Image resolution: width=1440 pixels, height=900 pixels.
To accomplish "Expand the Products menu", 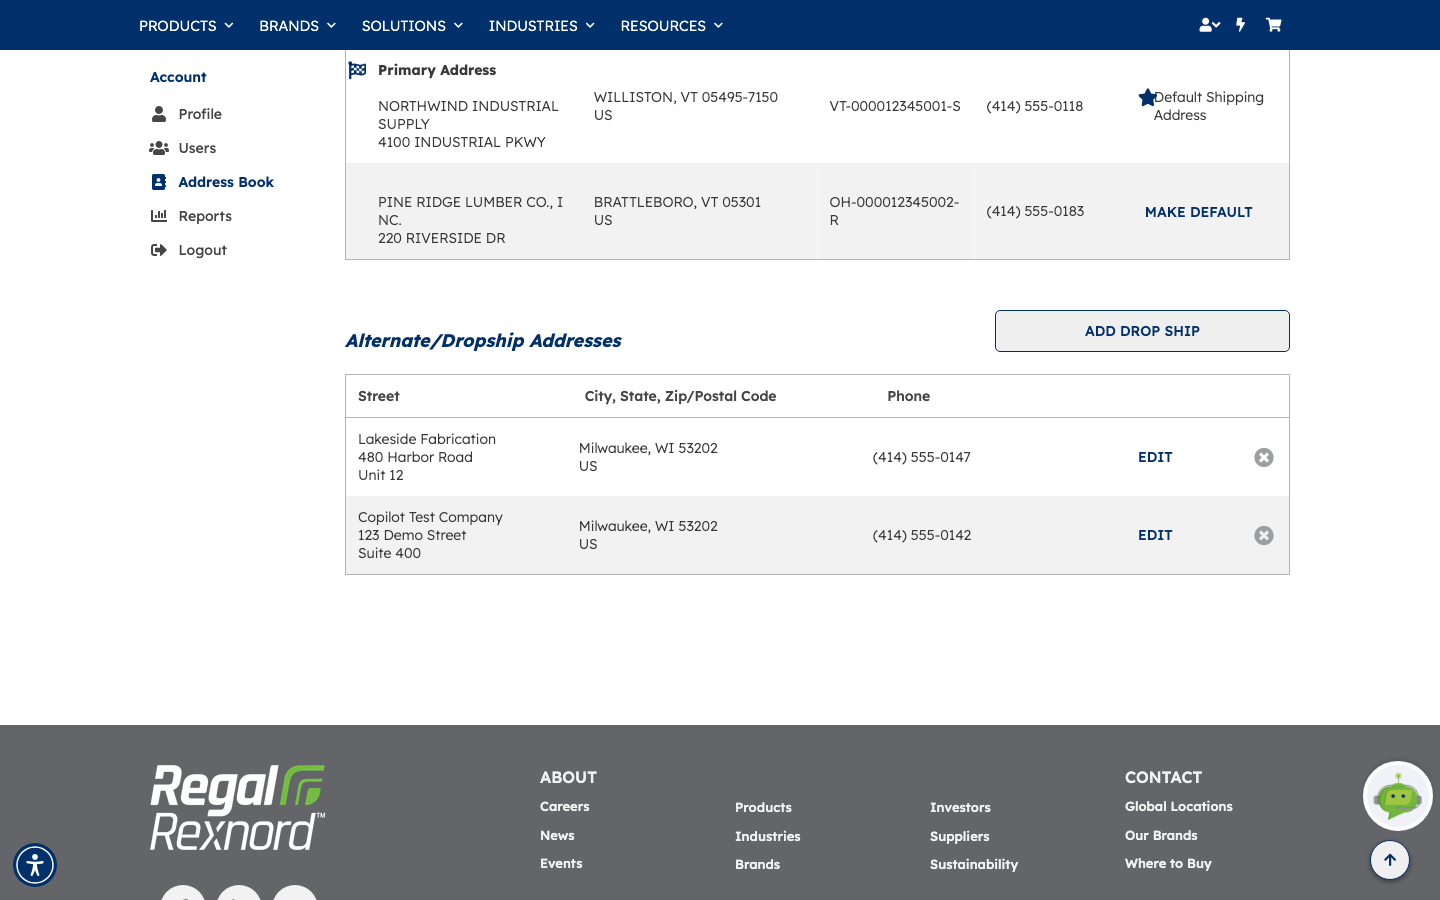I will click(x=186, y=25).
